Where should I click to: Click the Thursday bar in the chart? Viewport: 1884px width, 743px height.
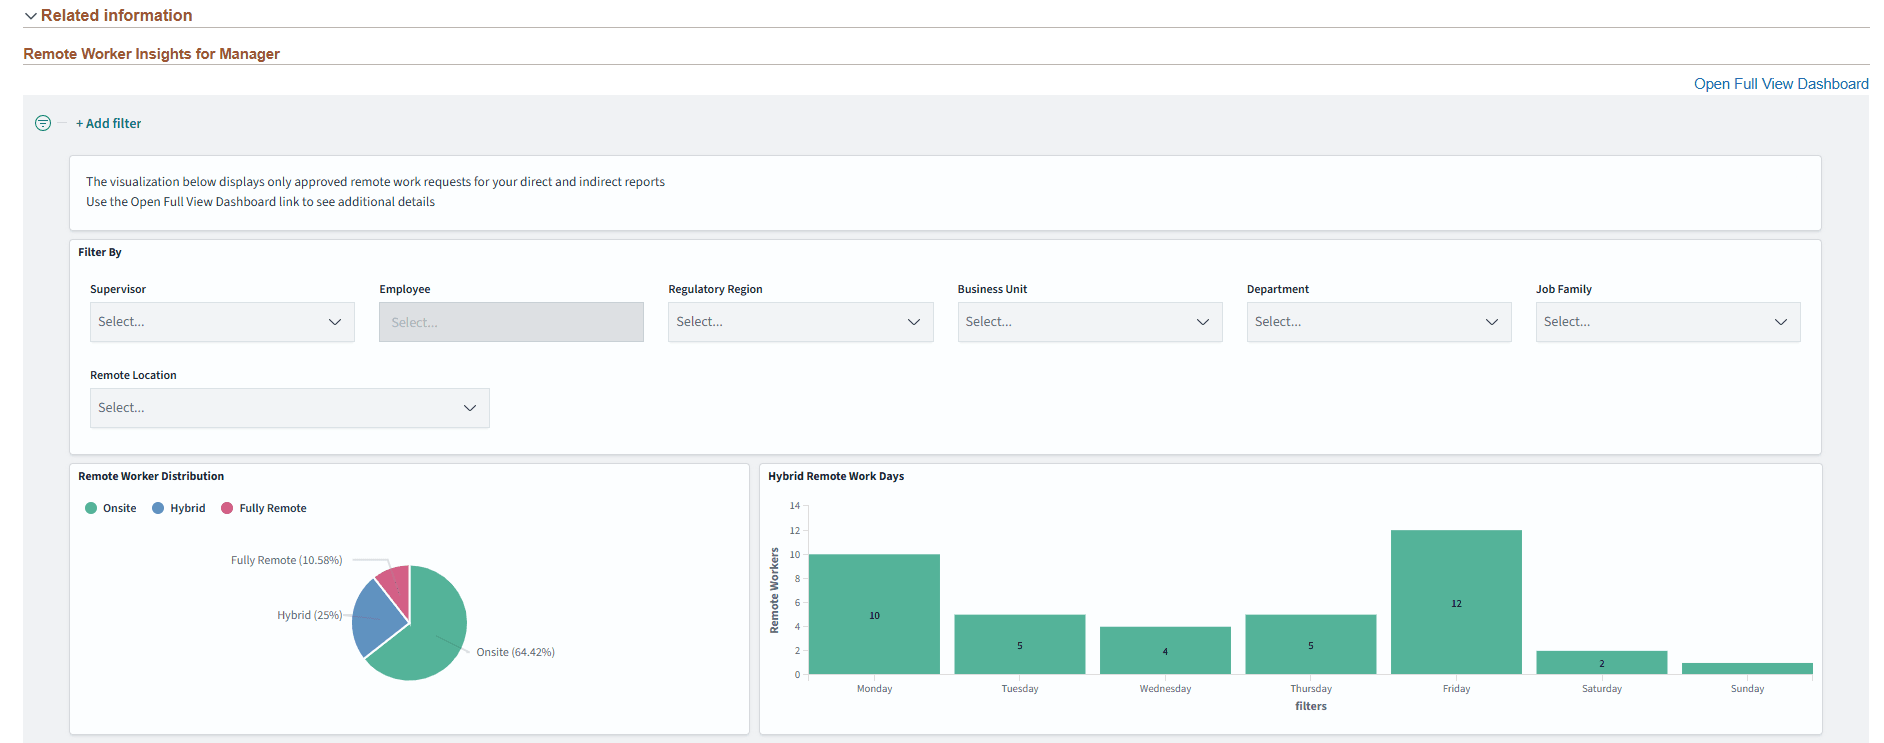1311,644
